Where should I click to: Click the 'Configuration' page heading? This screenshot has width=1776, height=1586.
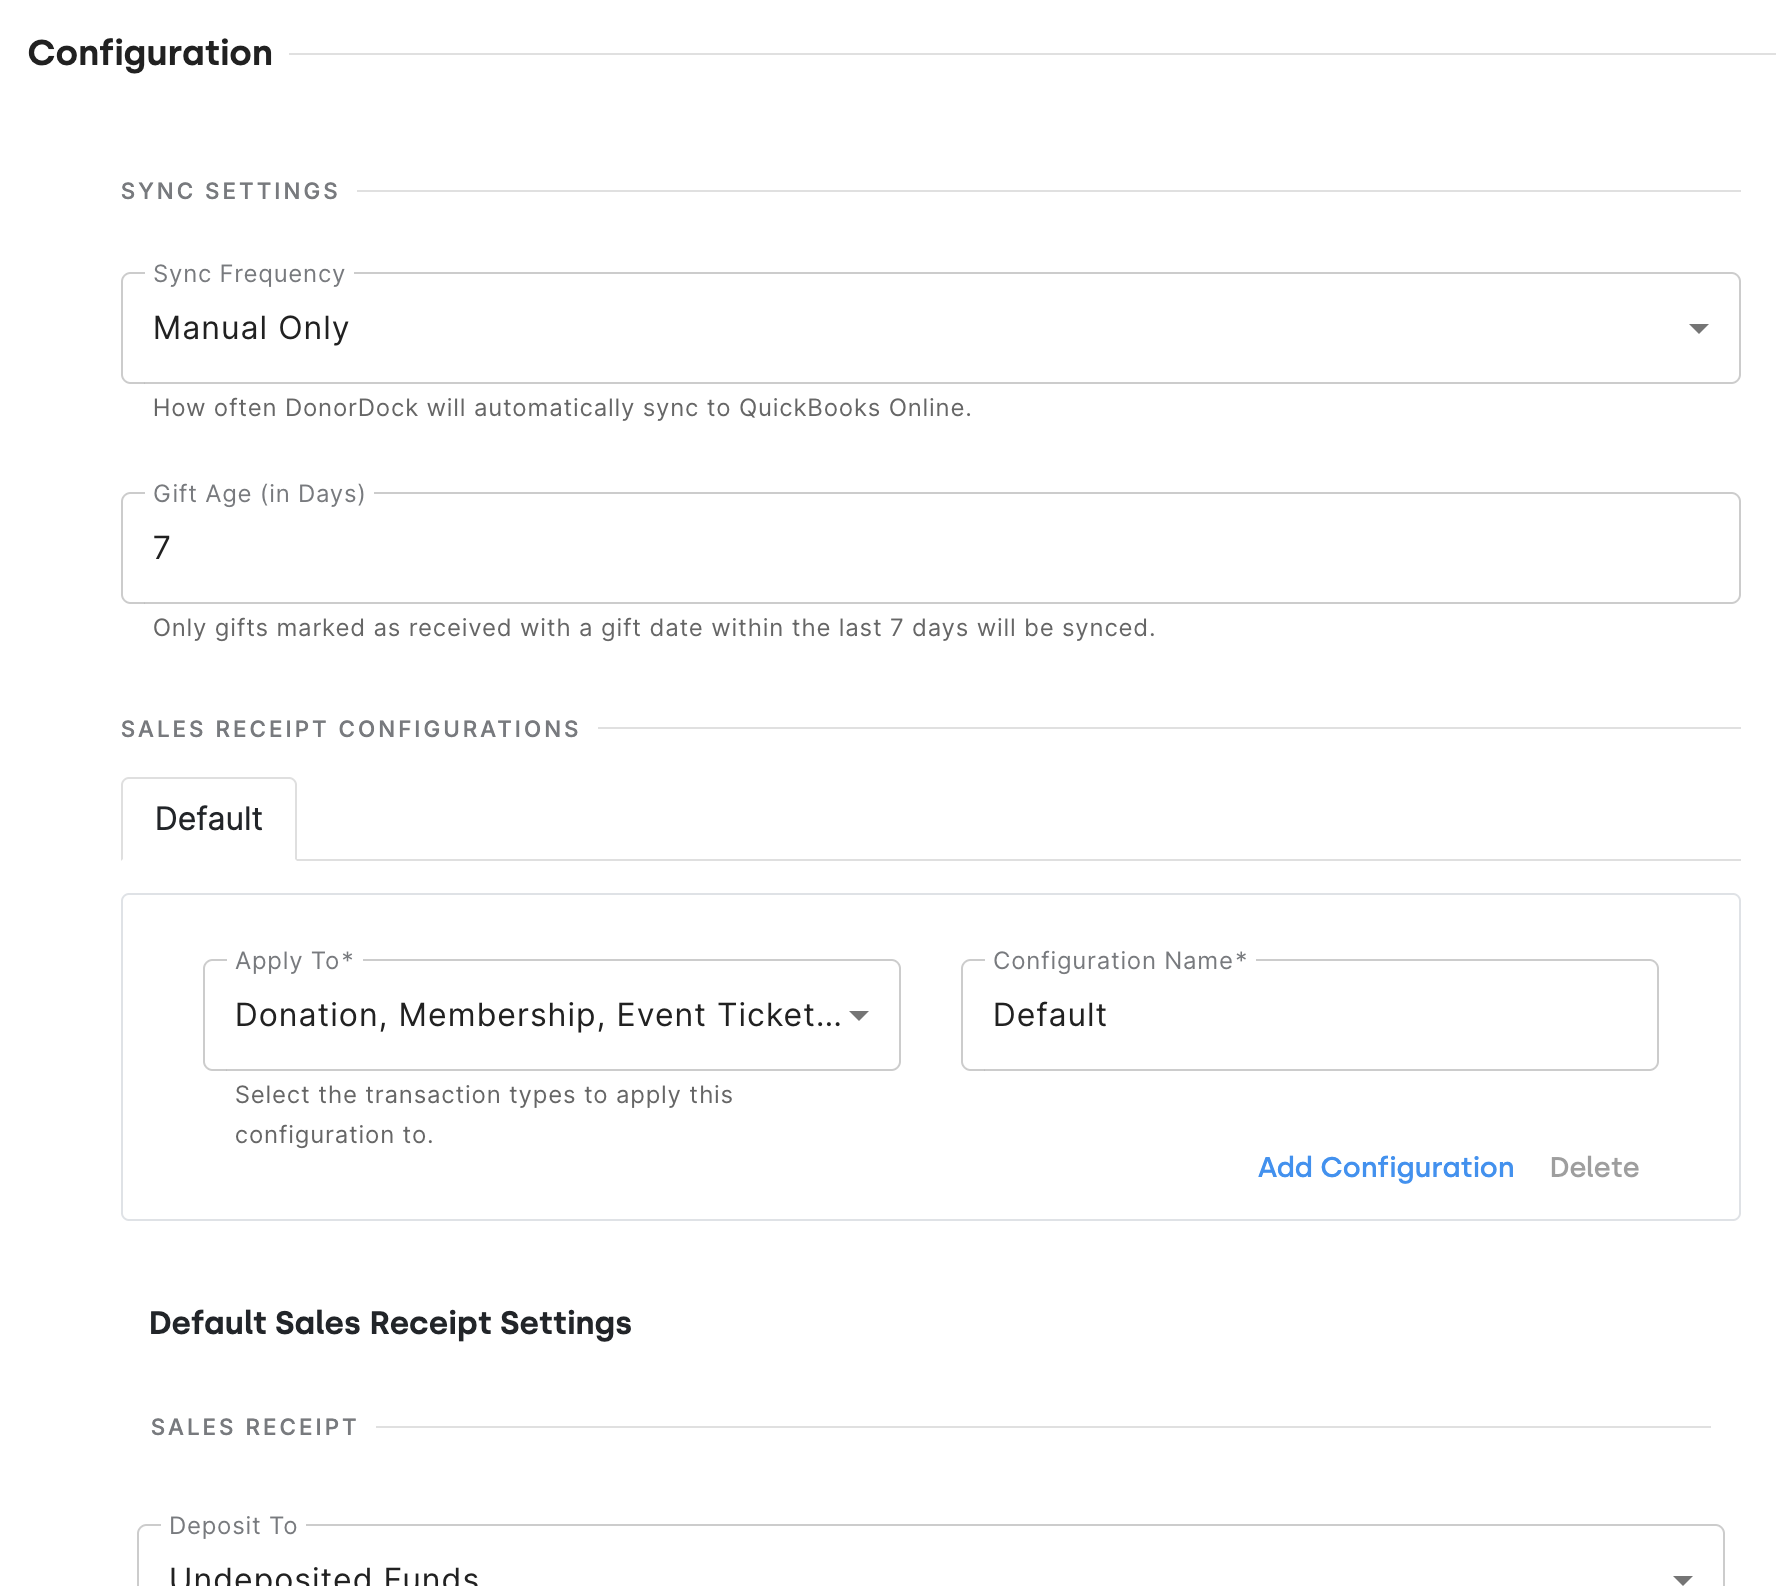click(150, 53)
